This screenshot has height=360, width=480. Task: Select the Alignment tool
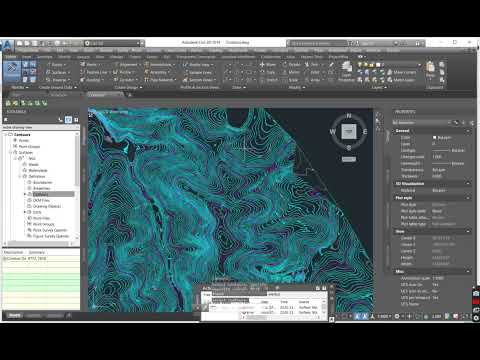pyautogui.click(x=127, y=64)
